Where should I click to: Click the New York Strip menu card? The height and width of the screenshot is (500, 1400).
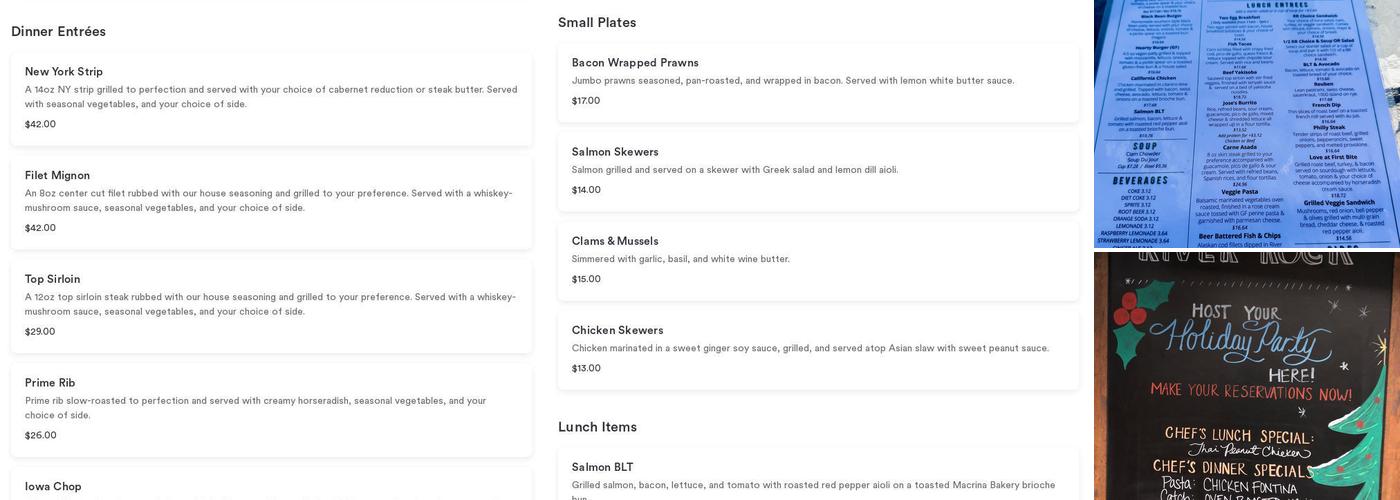click(x=271, y=98)
